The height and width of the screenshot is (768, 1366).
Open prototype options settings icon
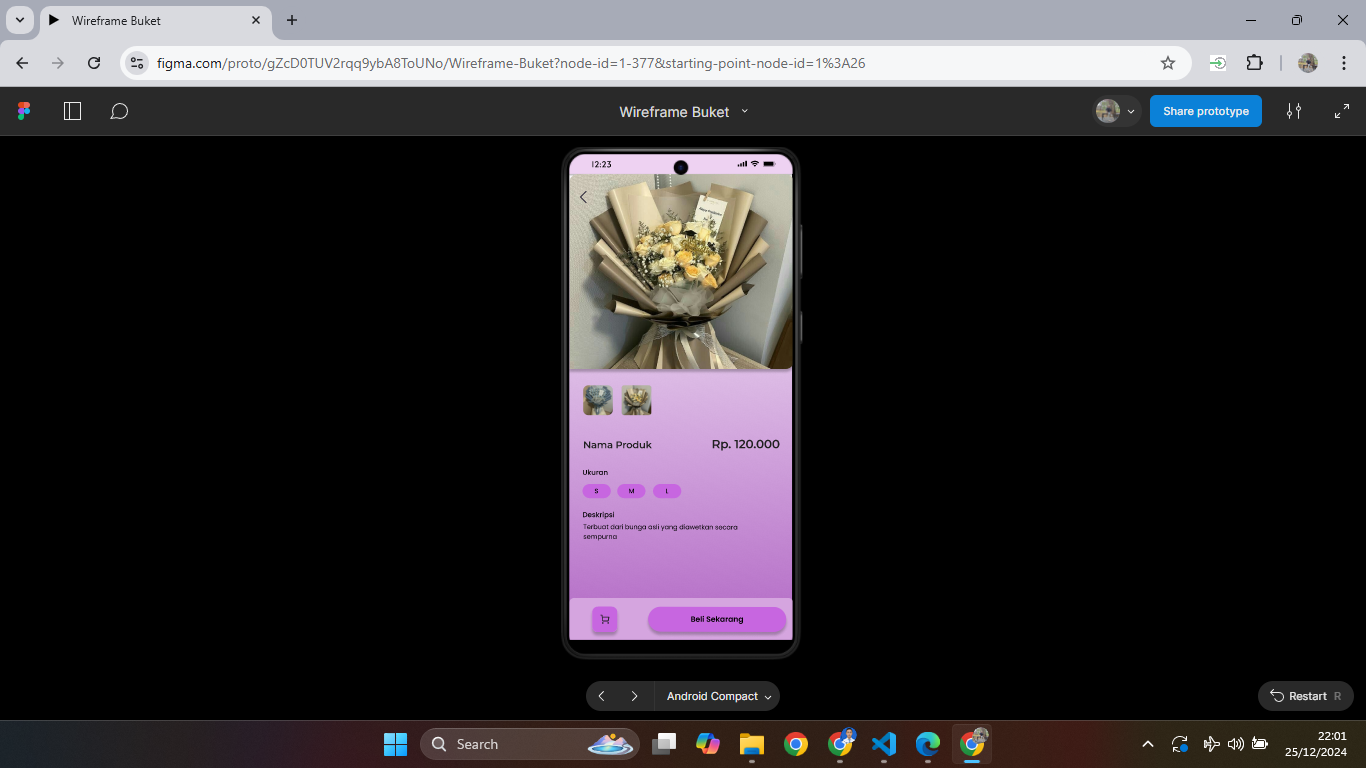click(x=1294, y=111)
